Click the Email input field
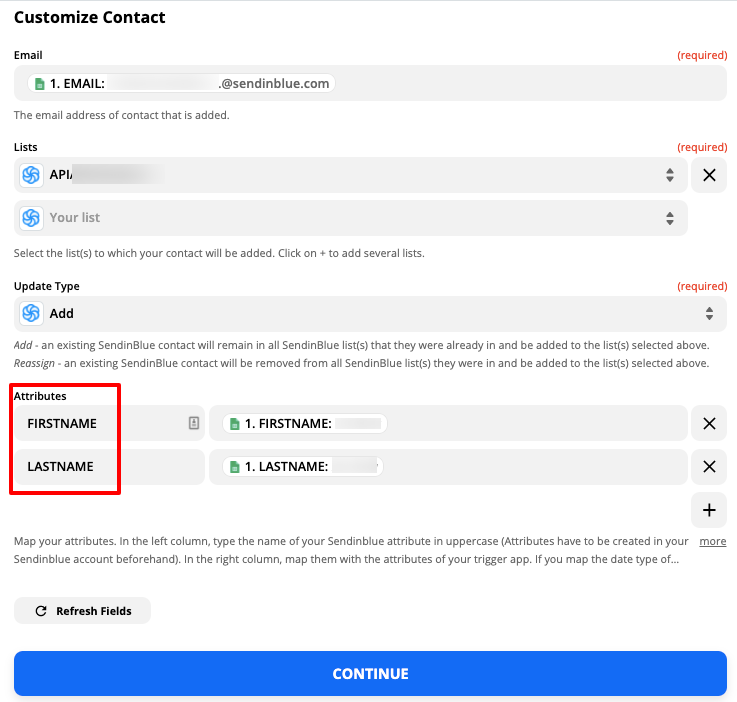 (x=370, y=83)
